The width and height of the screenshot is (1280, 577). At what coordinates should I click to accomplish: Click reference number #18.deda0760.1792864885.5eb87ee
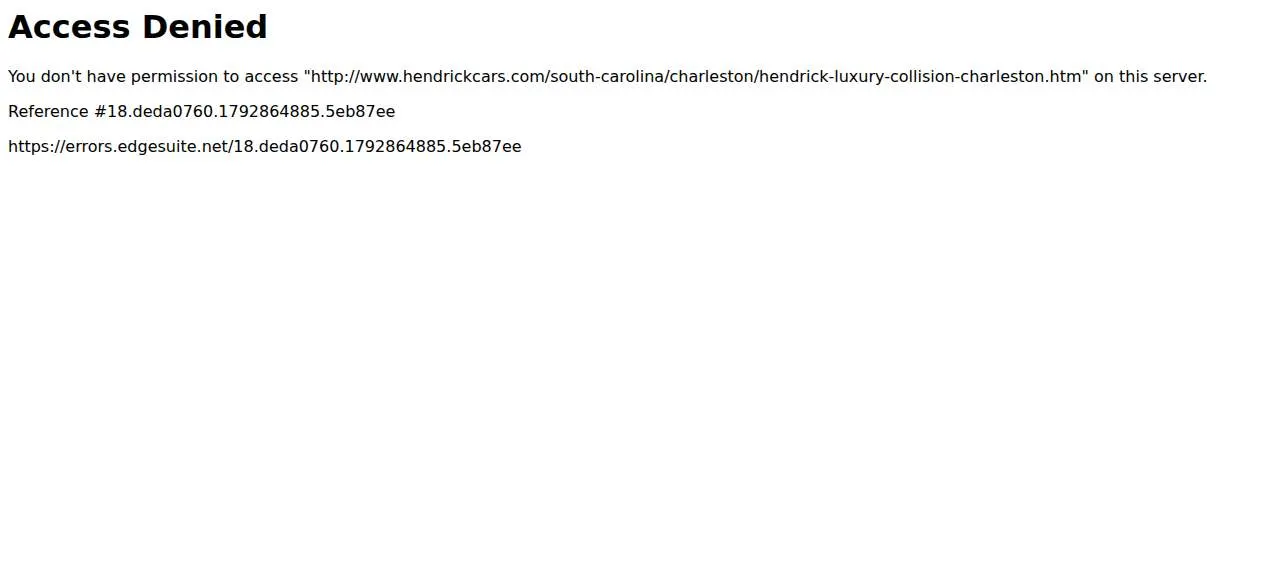tap(244, 111)
